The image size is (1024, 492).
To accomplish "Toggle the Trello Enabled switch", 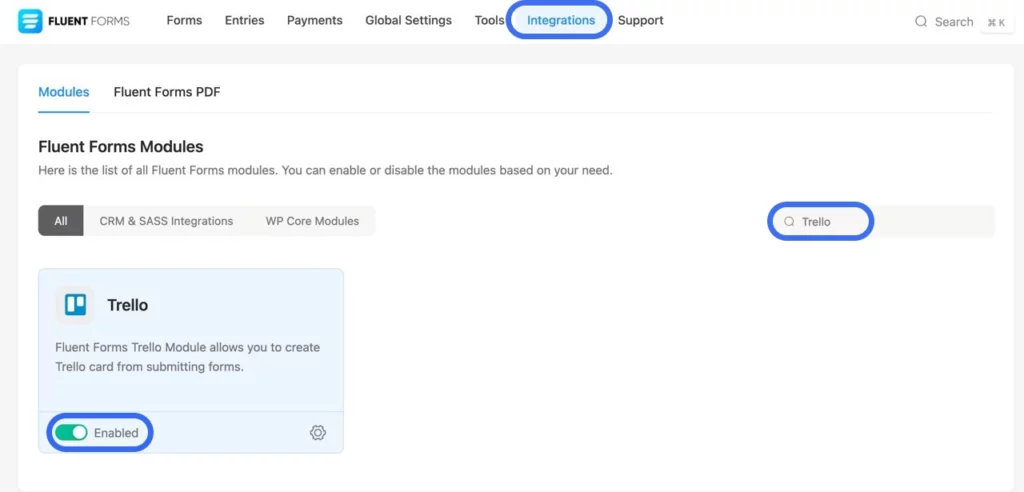I will point(71,433).
